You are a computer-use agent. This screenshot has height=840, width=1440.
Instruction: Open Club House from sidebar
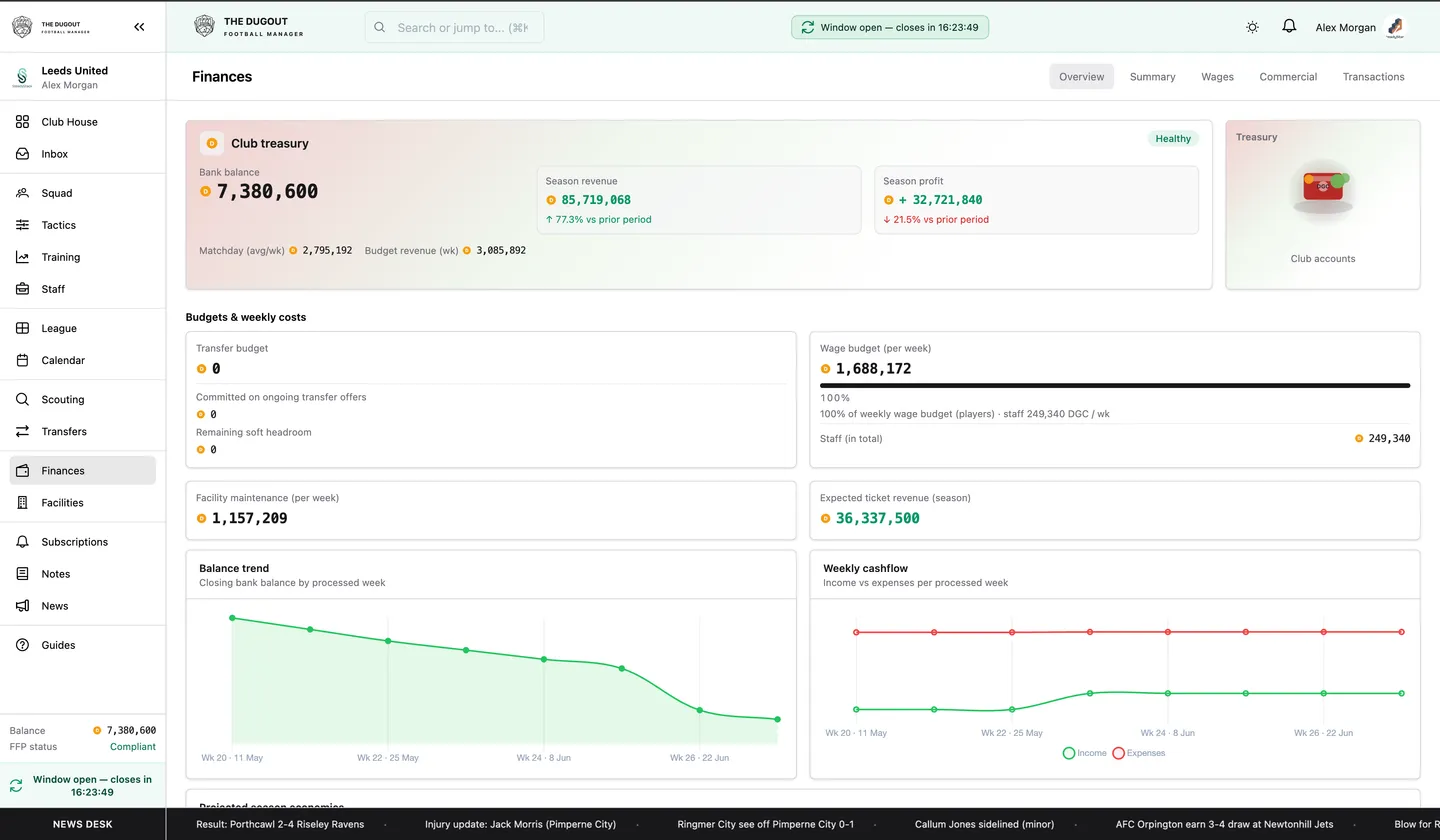(x=83, y=122)
